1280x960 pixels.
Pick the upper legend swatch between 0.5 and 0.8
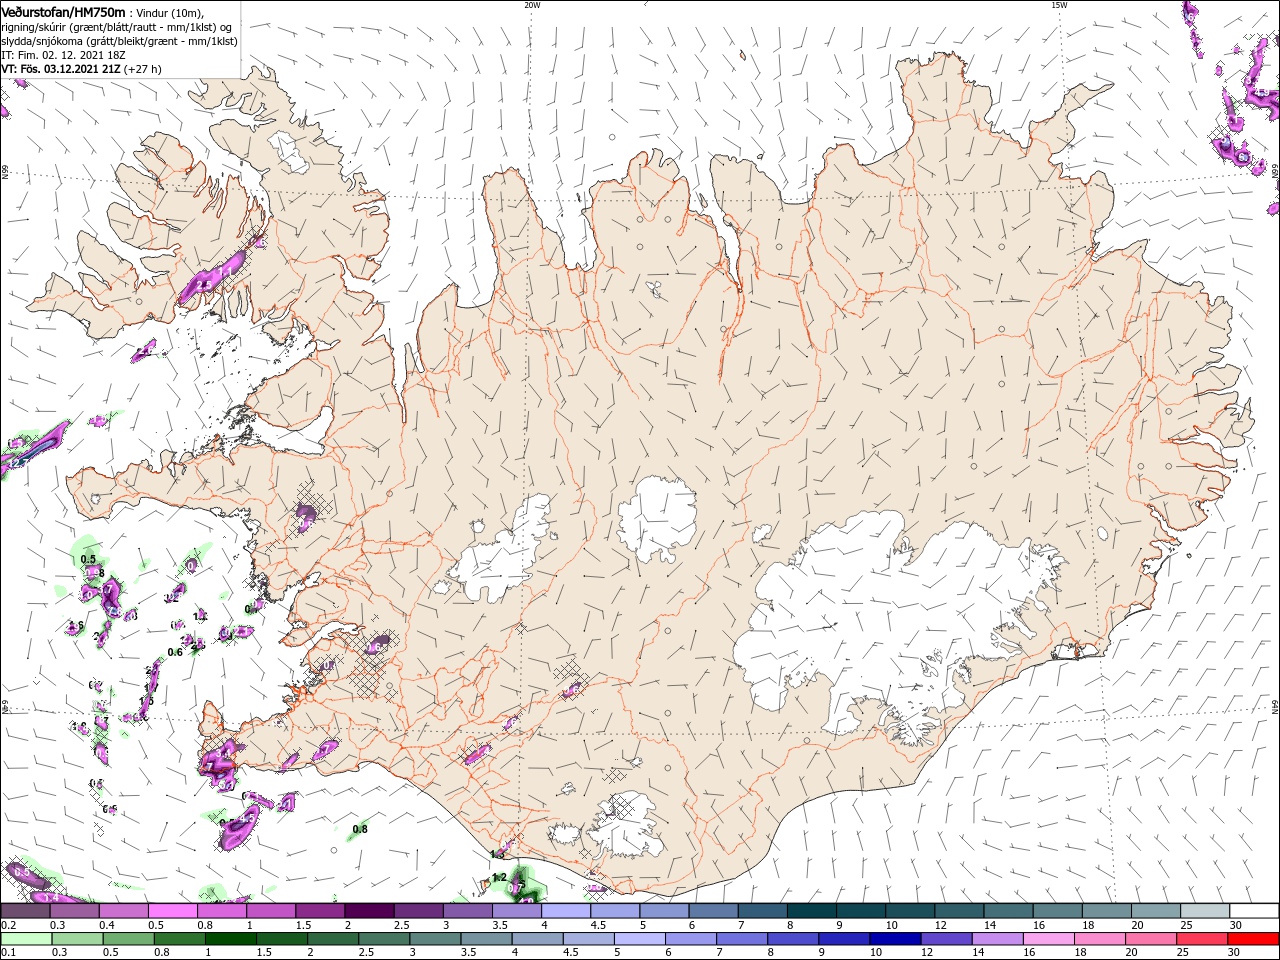[x=173, y=911]
